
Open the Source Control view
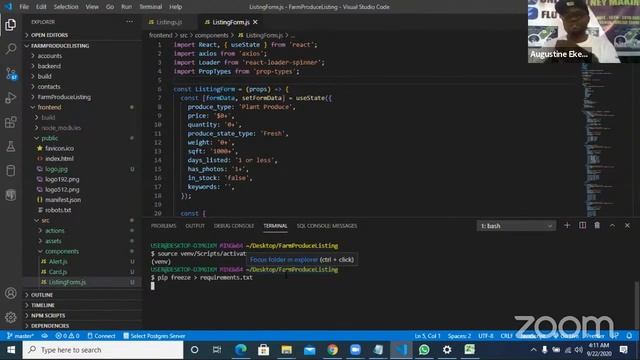tap(11, 73)
